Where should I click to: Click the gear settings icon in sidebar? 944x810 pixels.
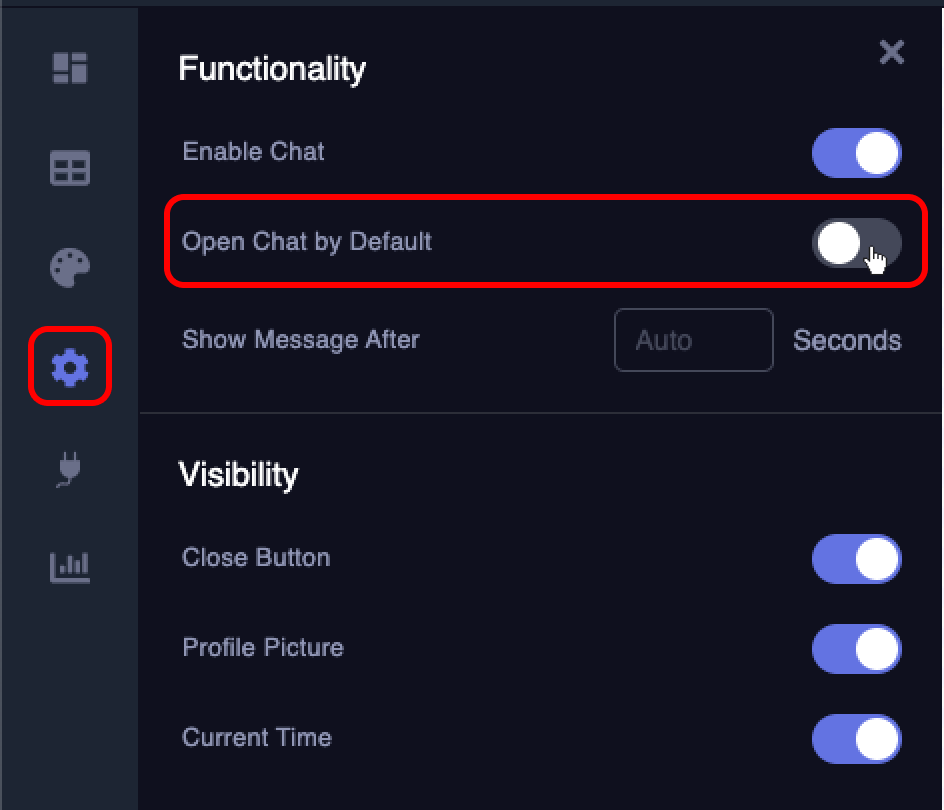click(70, 367)
